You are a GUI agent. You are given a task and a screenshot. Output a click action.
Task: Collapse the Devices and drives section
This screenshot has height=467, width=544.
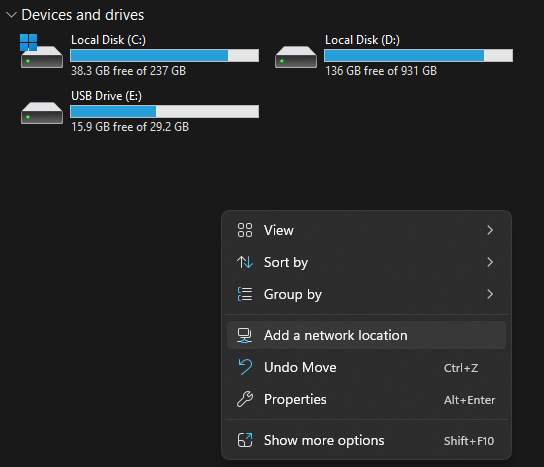click(x=11, y=15)
